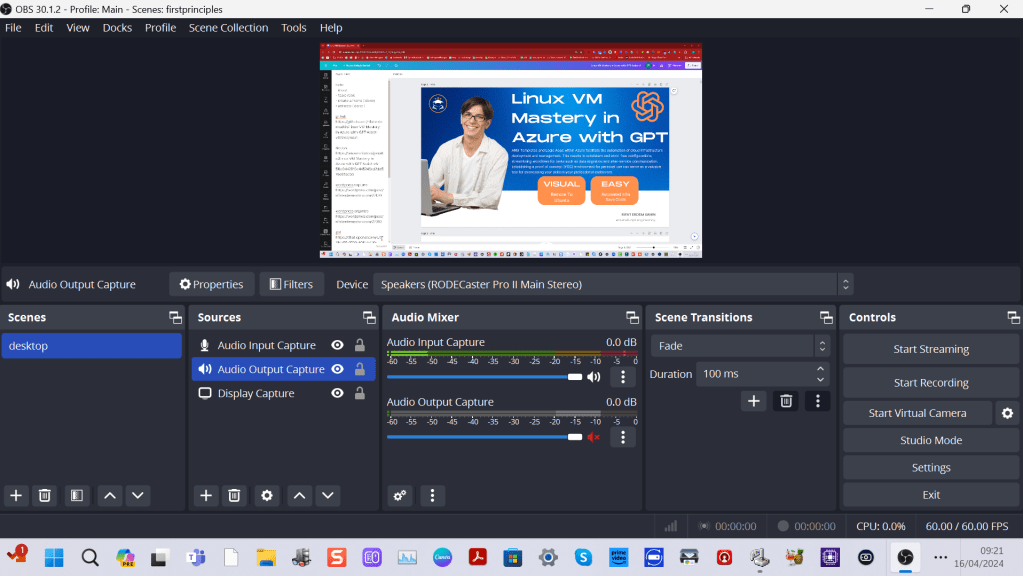Increase transition duration stepper
This screenshot has width=1023, height=576.
click(x=821, y=369)
